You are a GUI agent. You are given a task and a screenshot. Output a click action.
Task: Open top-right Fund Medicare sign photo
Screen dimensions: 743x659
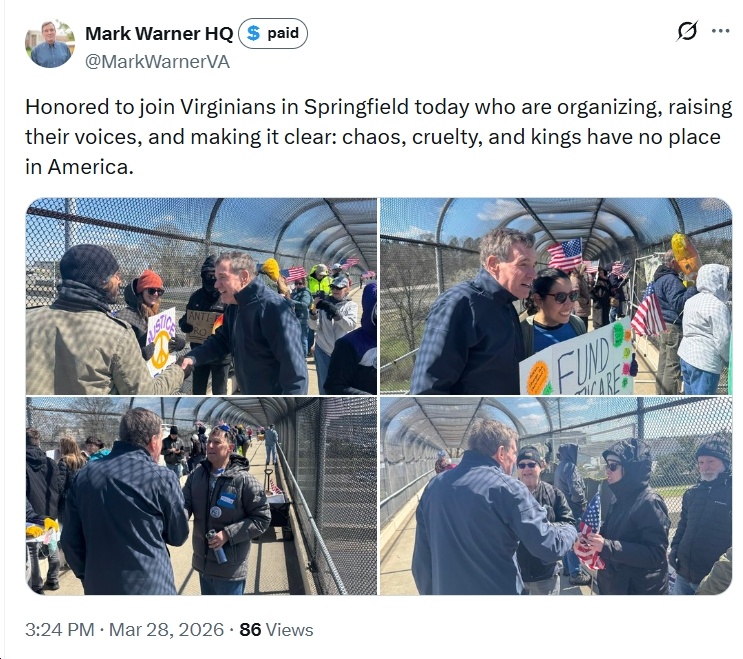coord(556,296)
